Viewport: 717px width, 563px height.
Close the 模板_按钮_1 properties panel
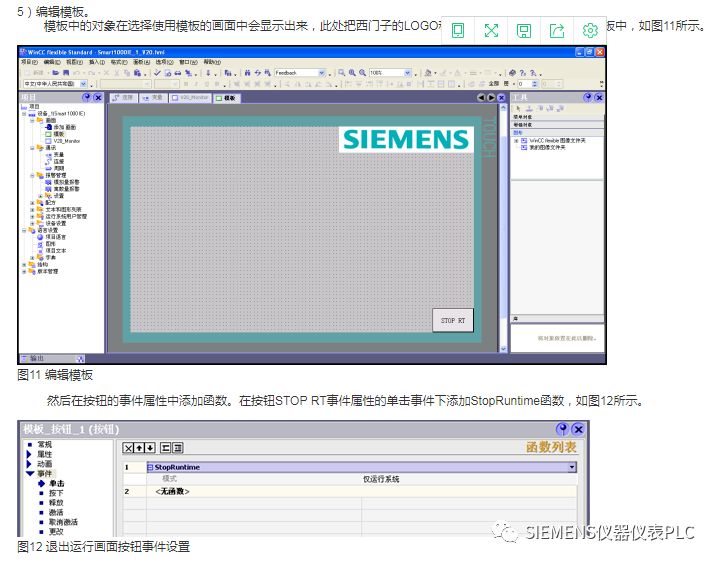point(578,429)
